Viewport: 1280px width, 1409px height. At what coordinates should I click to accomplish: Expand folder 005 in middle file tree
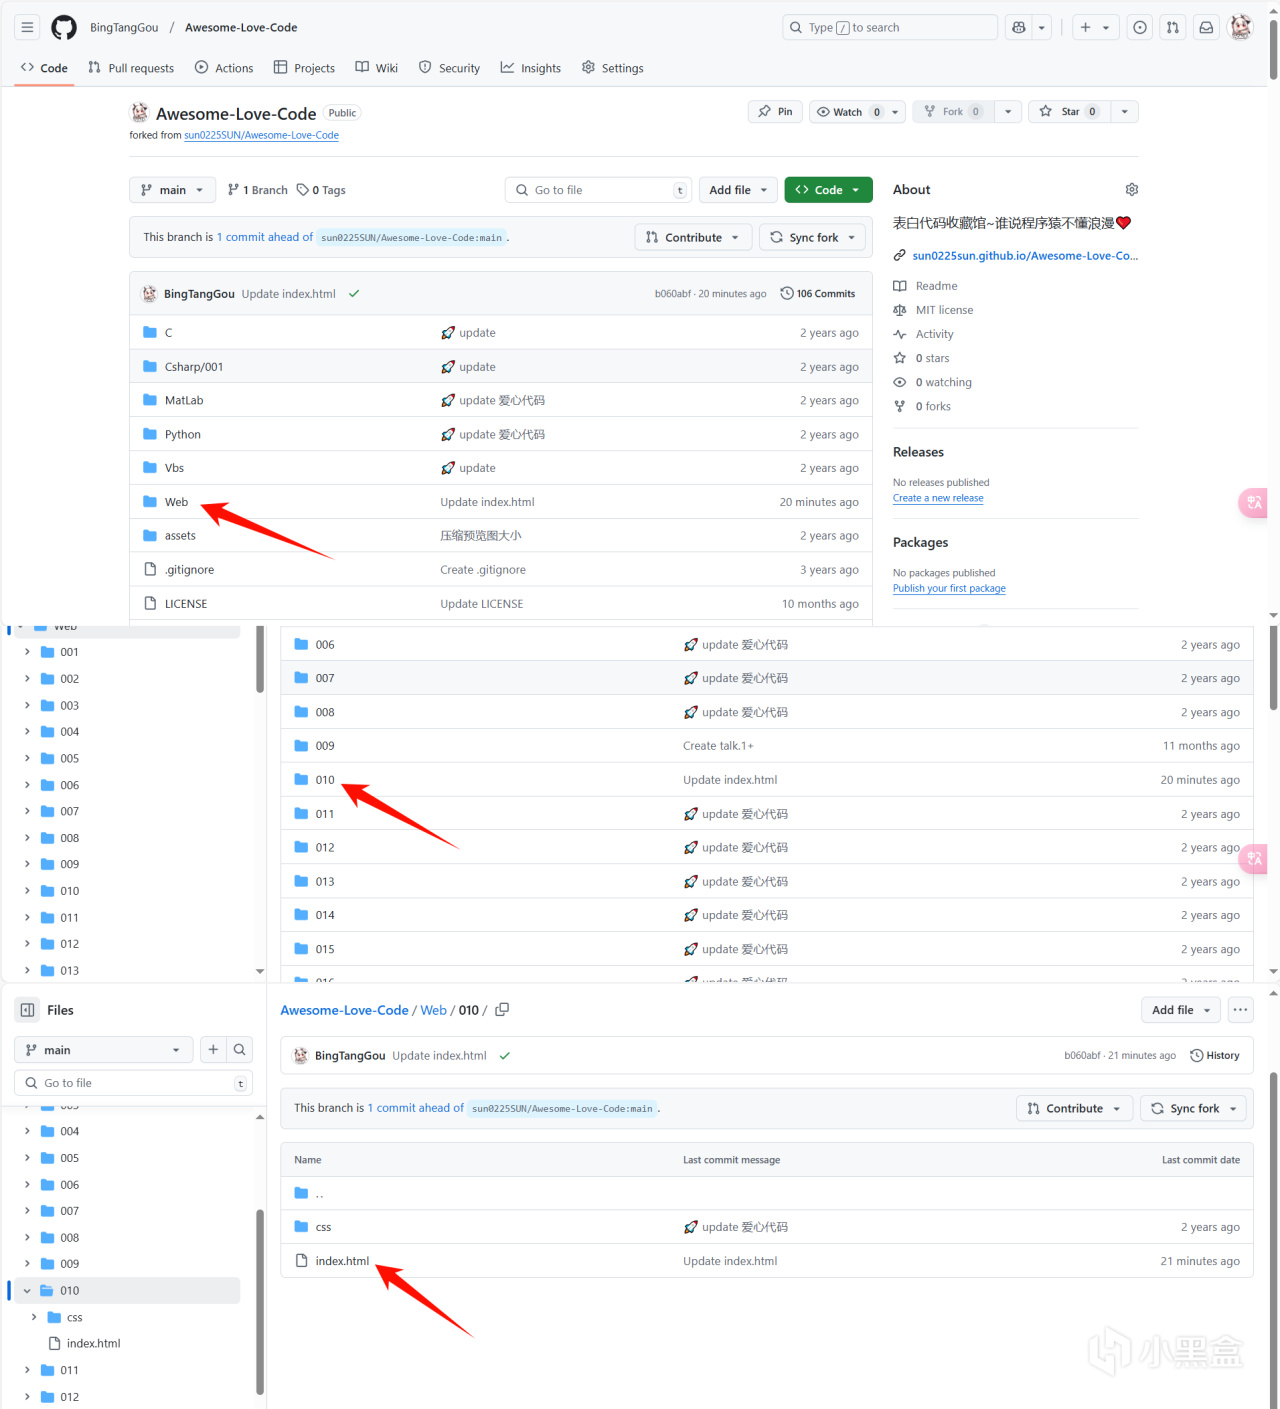point(27,758)
